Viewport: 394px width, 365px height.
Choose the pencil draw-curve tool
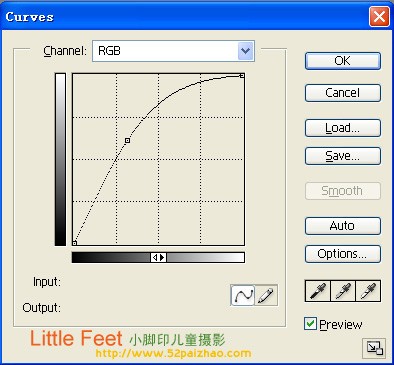[x=266, y=295]
